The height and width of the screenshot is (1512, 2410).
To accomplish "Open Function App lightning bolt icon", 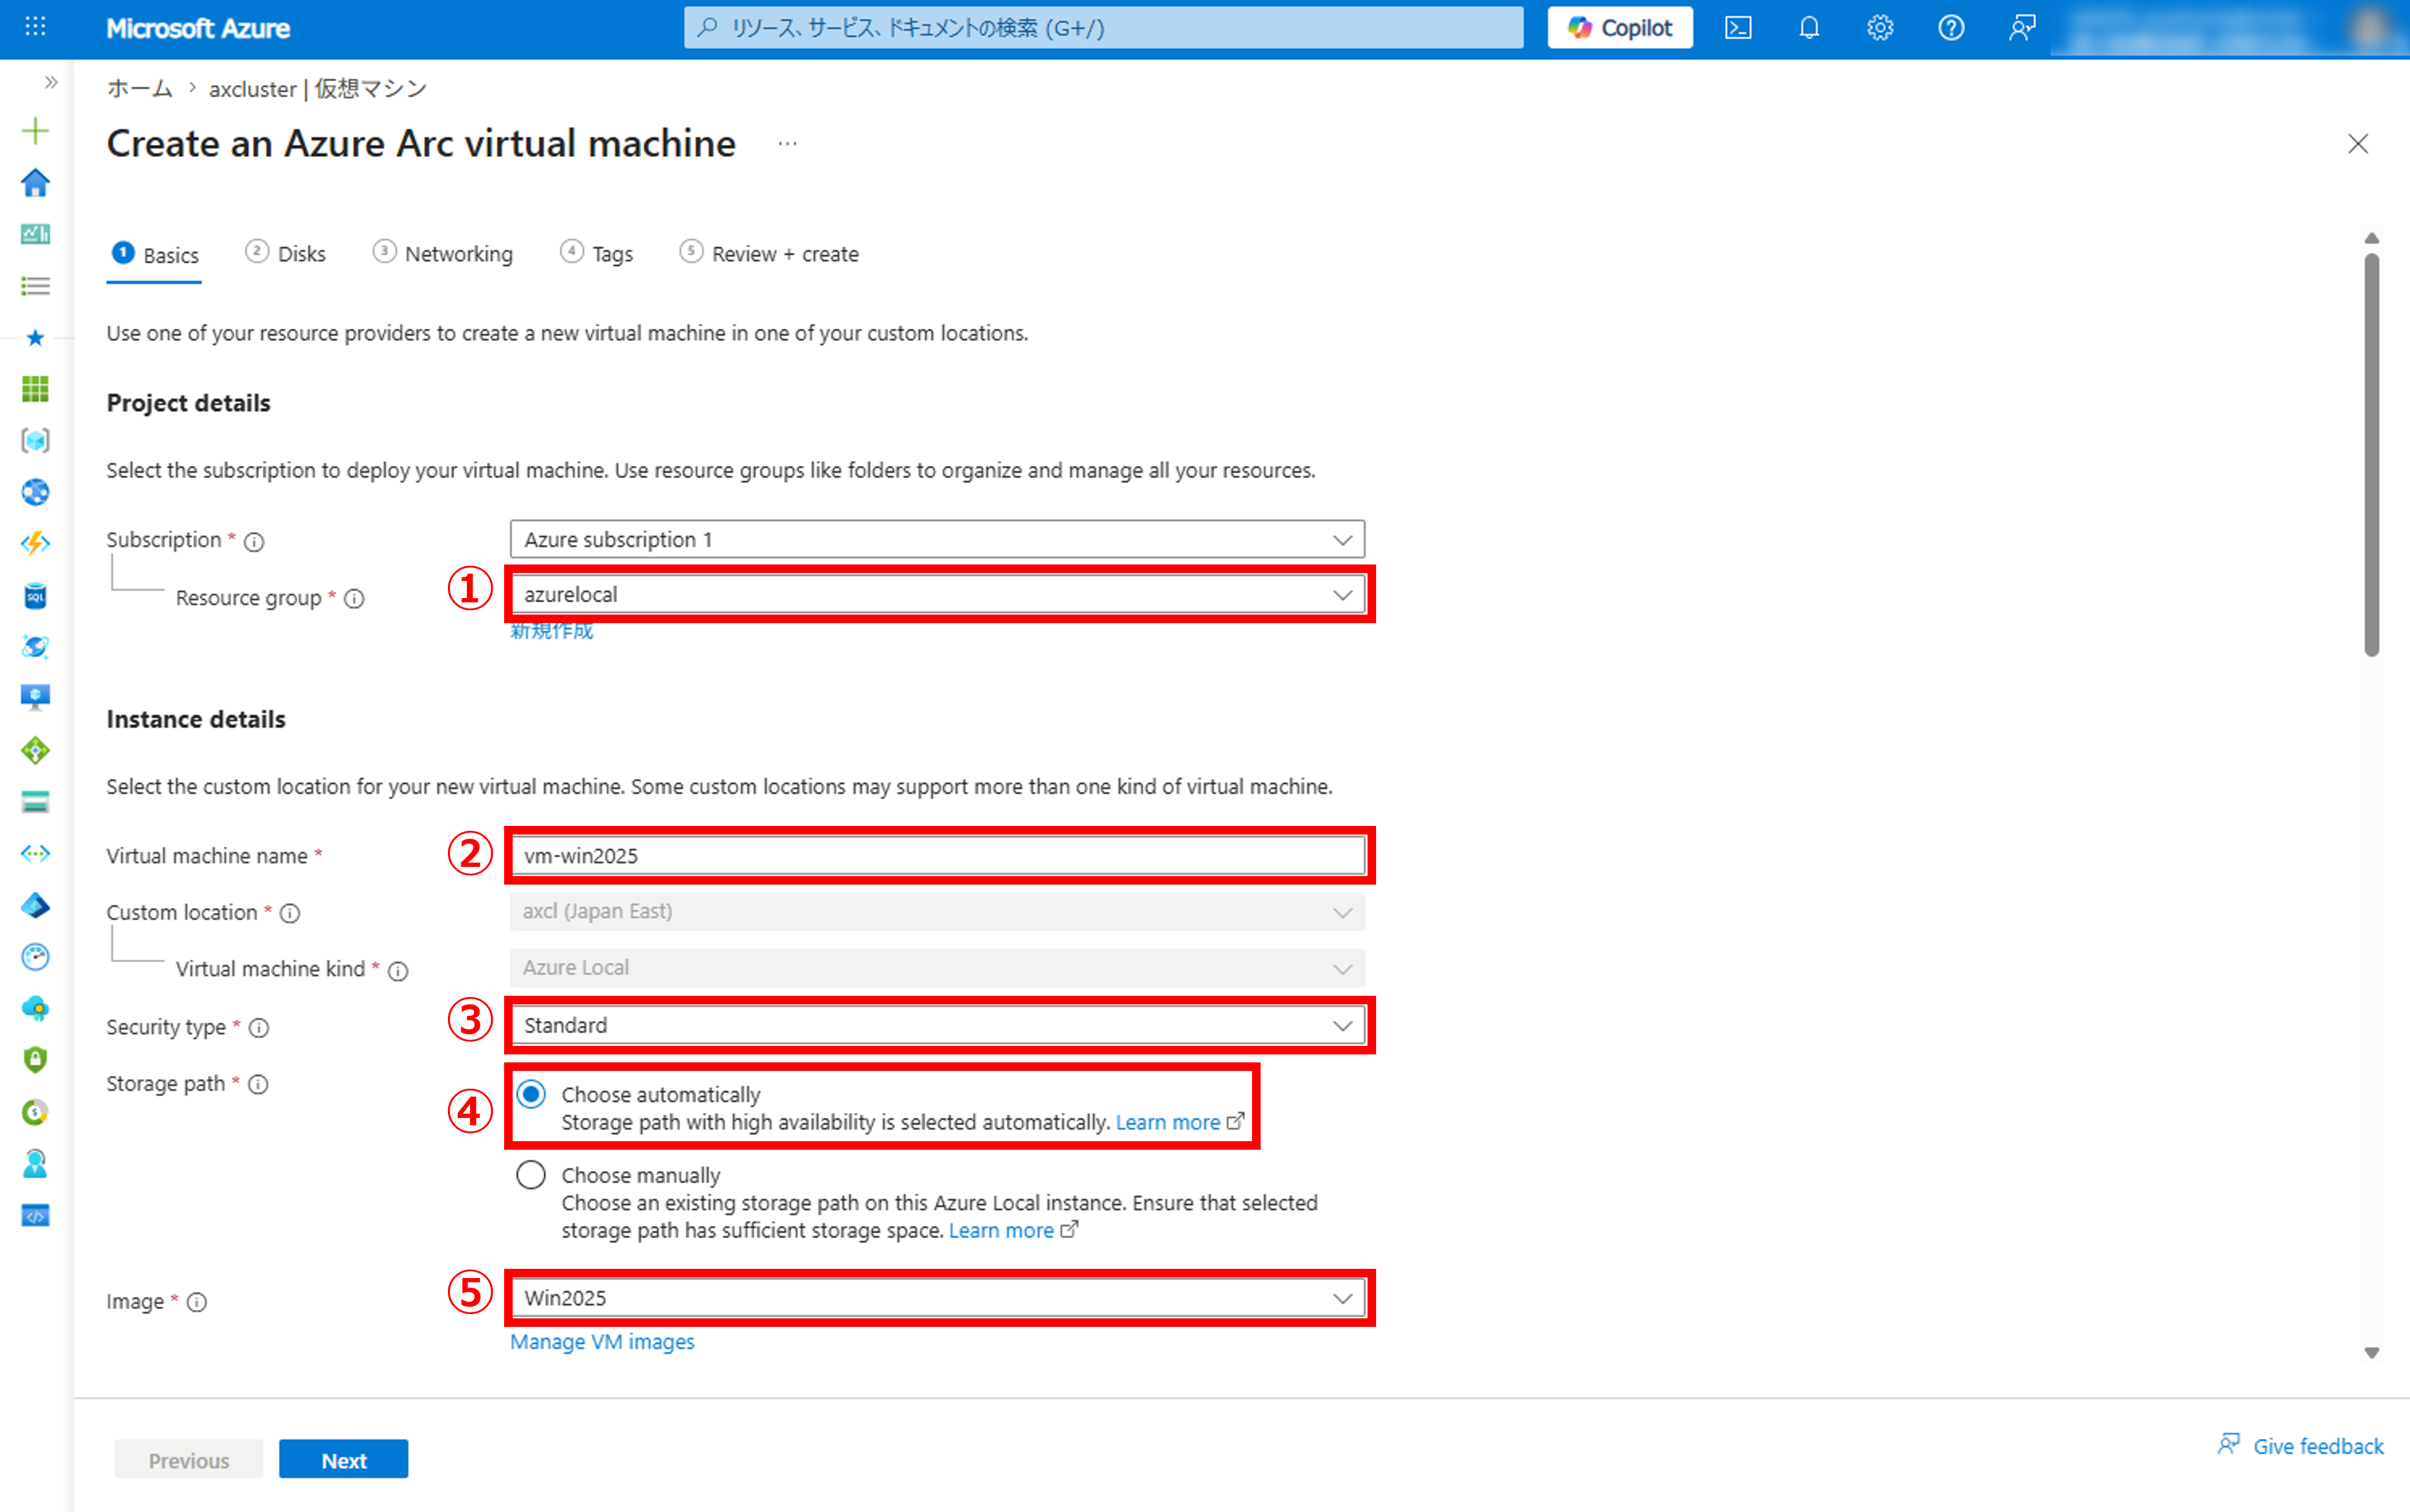I will [35, 543].
